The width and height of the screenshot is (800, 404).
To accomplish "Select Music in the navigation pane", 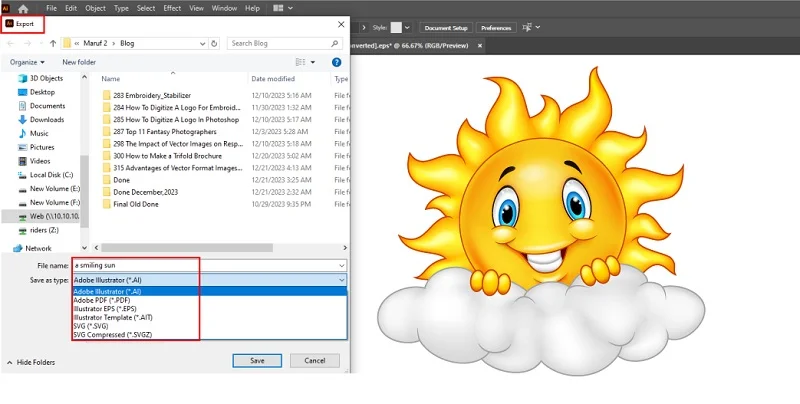I will pos(33,134).
